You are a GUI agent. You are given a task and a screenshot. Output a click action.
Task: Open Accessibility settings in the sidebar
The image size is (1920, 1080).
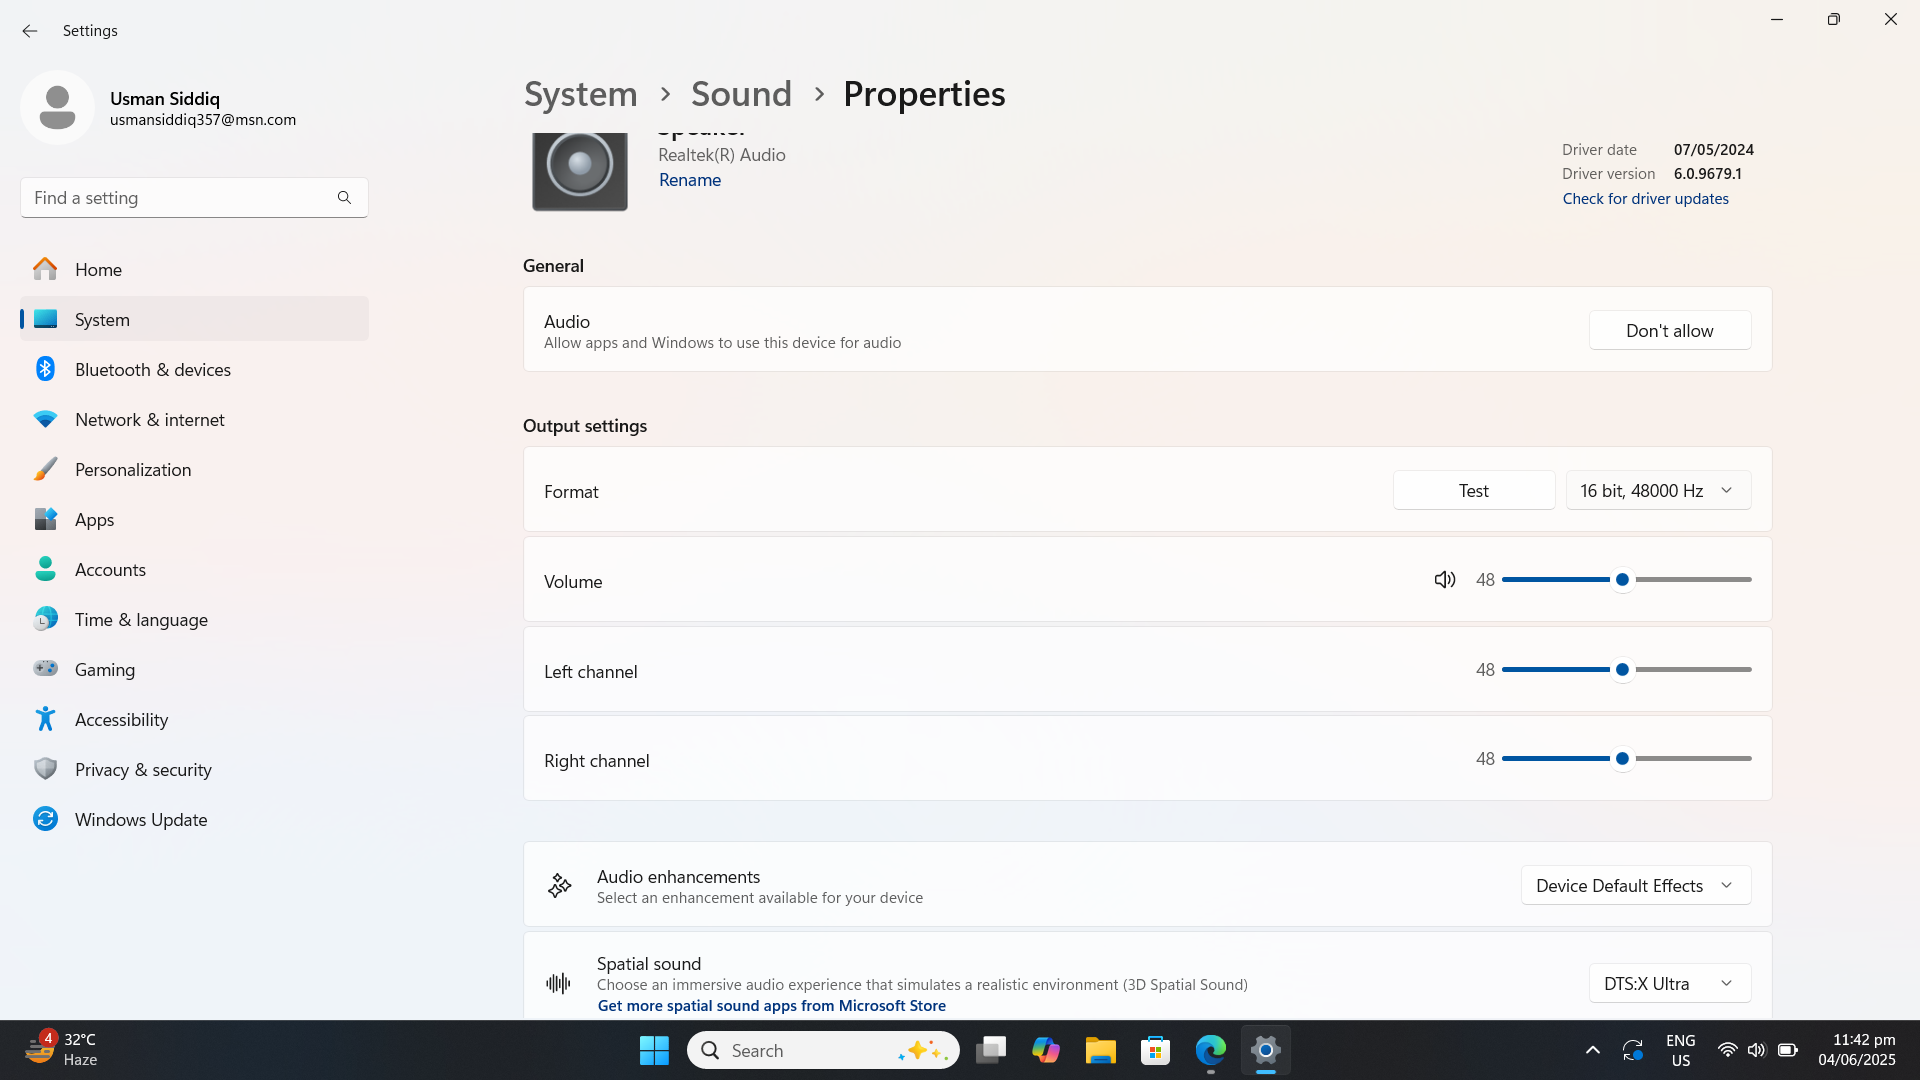point(122,719)
